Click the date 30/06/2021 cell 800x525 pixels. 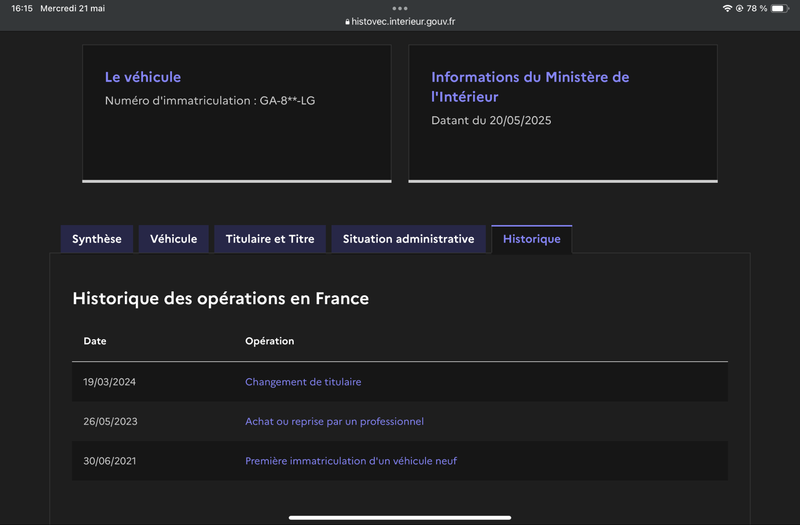pos(110,461)
